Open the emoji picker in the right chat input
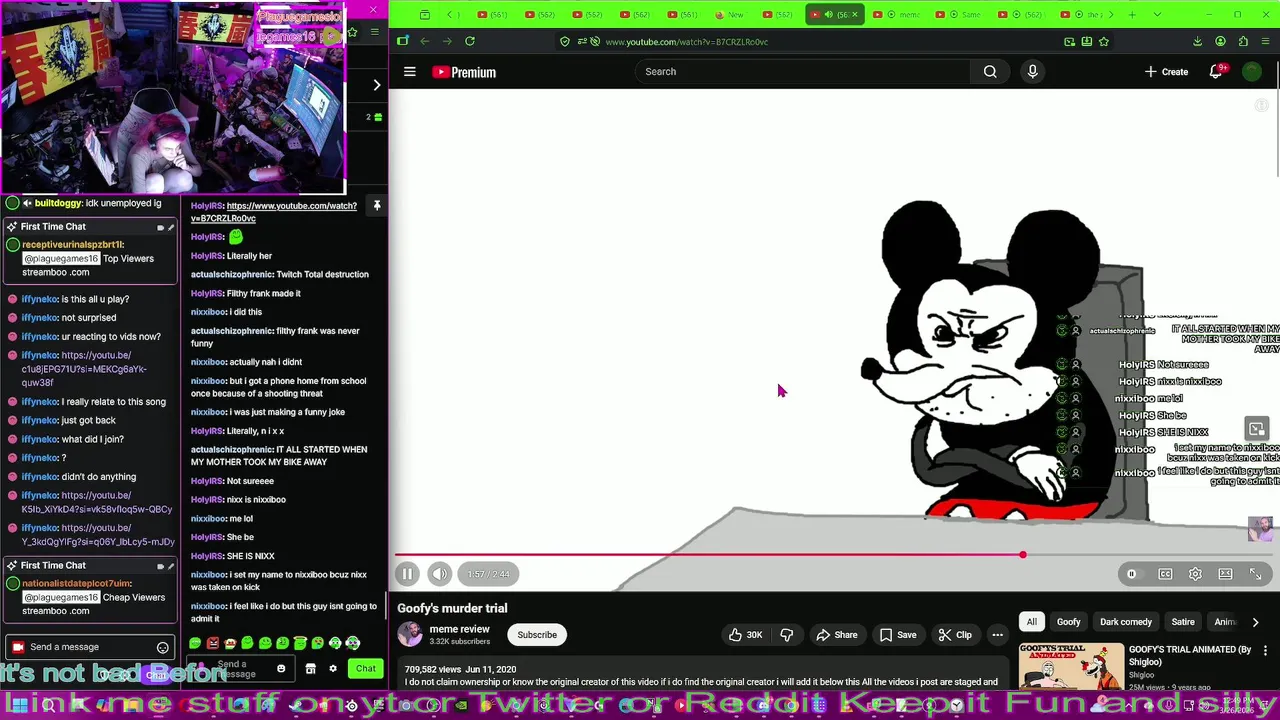The image size is (1280, 720). pyautogui.click(x=281, y=669)
